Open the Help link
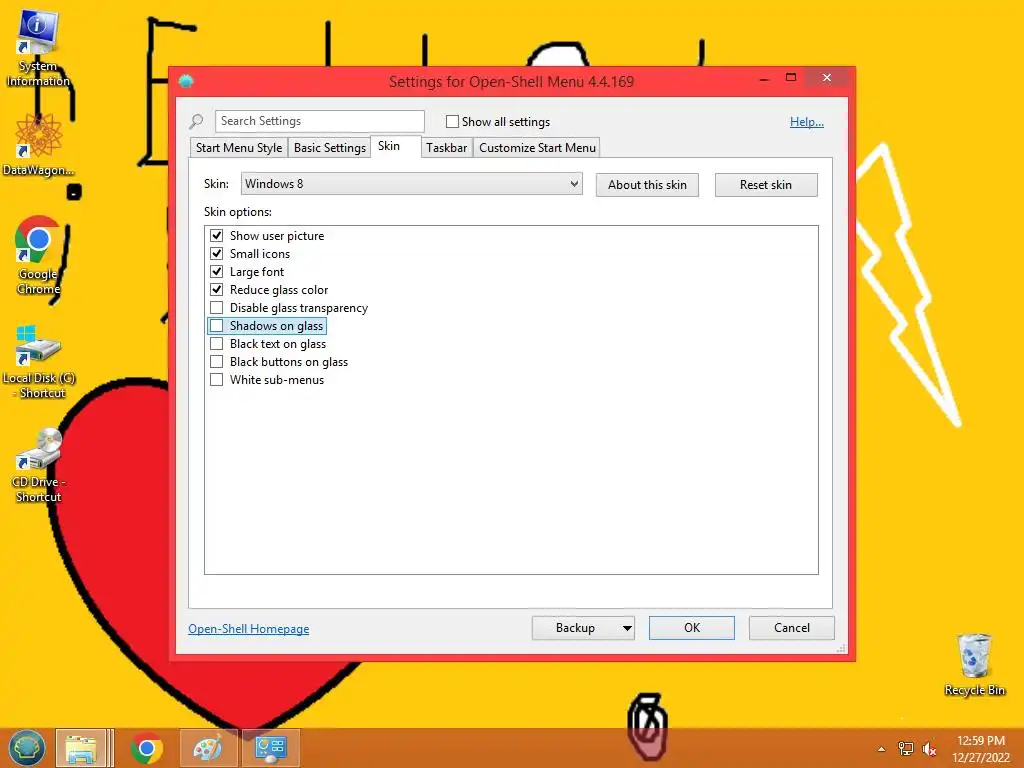The width and height of the screenshot is (1024, 768). pyautogui.click(x=807, y=121)
